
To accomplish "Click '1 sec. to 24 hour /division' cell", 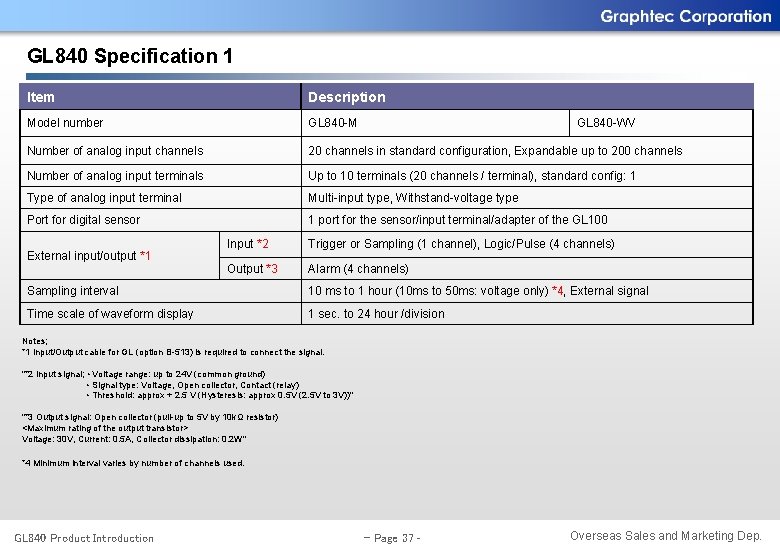I will (x=527, y=314).
